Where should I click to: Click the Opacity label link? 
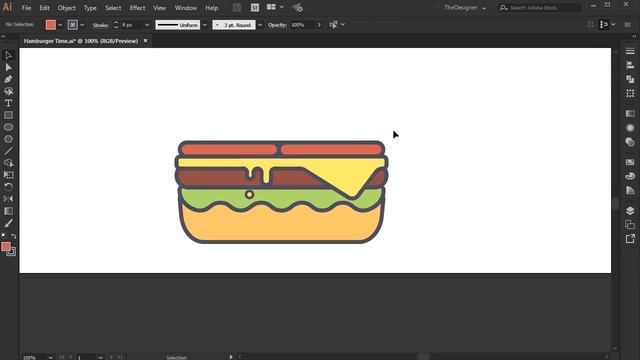278,25
